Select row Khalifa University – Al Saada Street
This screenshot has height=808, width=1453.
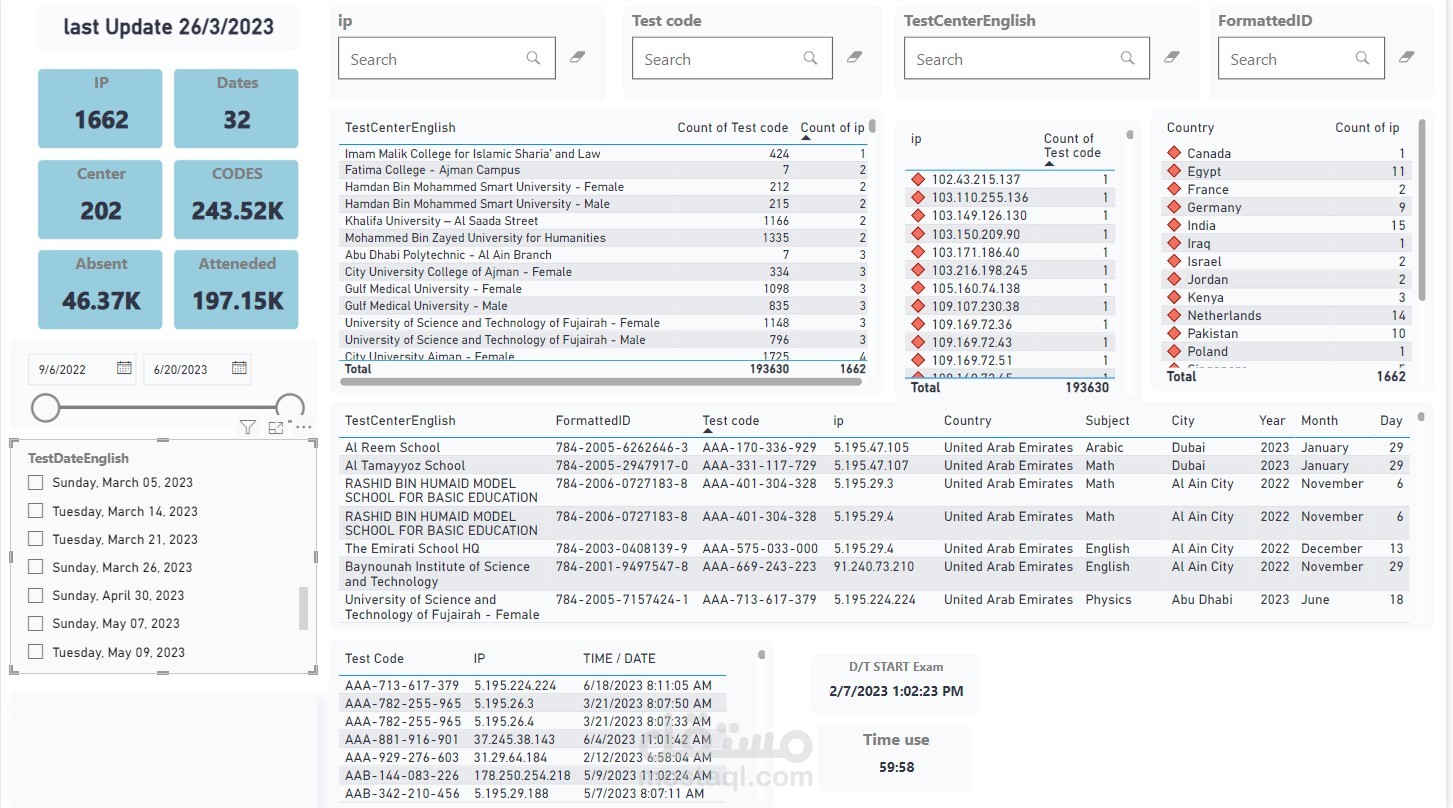click(605, 221)
